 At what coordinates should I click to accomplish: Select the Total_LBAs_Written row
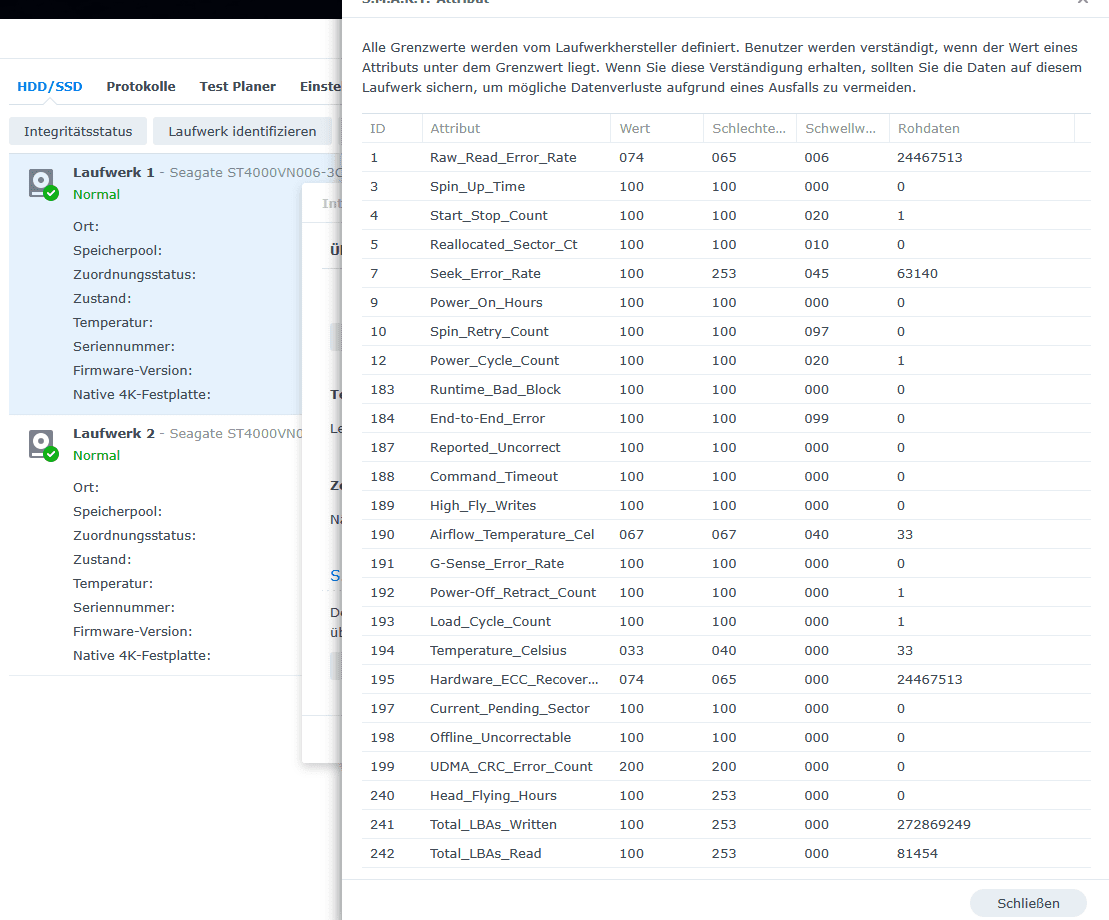pos(726,824)
